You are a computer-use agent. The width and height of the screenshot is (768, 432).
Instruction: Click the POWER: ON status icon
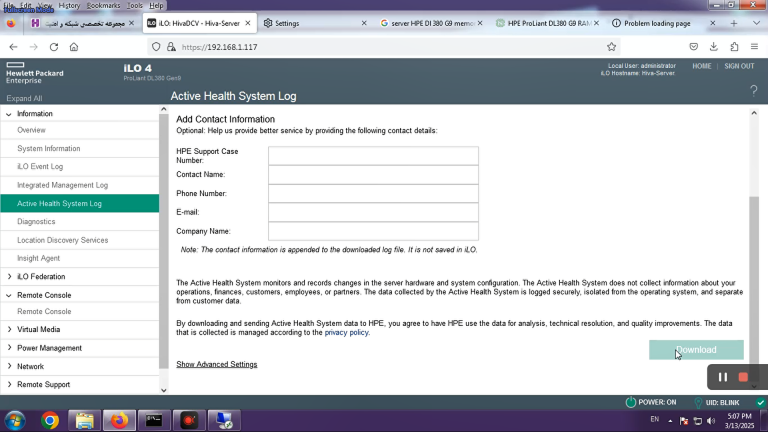[x=631, y=402]
